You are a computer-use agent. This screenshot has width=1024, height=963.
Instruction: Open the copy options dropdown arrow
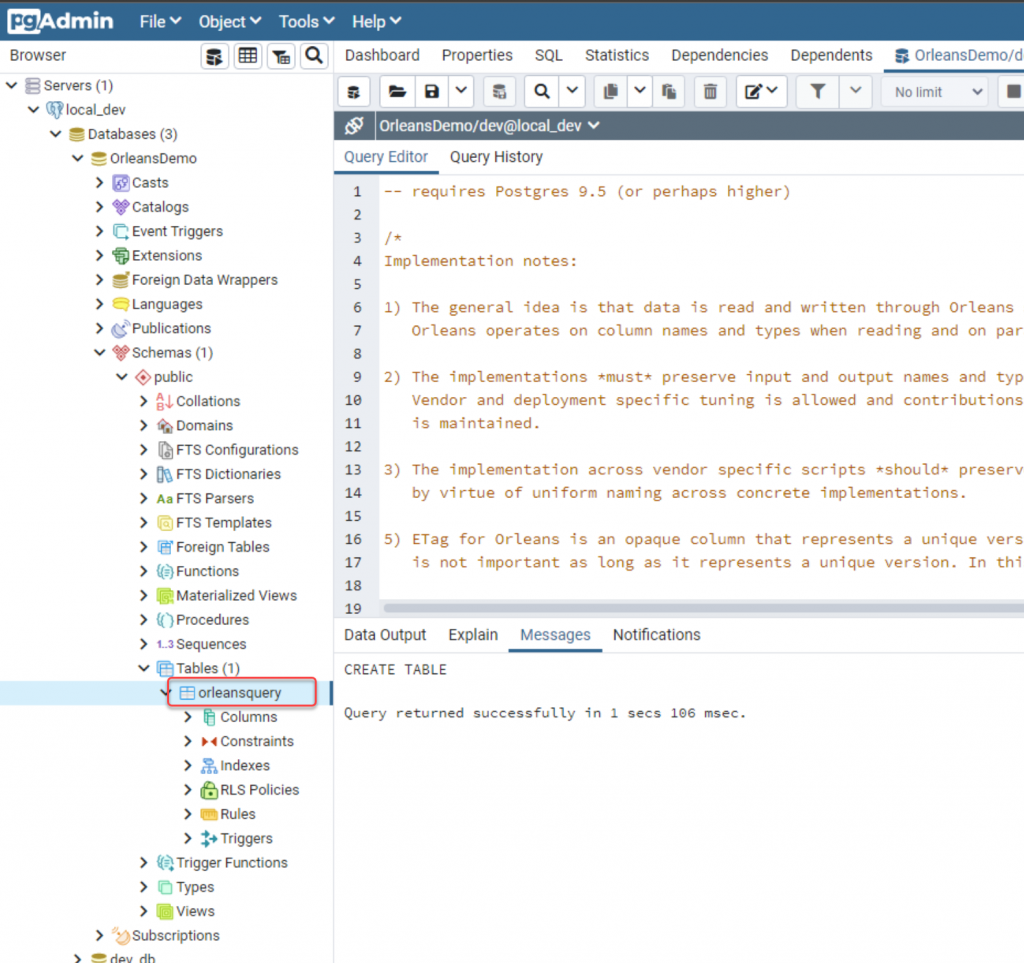(640, 92)
